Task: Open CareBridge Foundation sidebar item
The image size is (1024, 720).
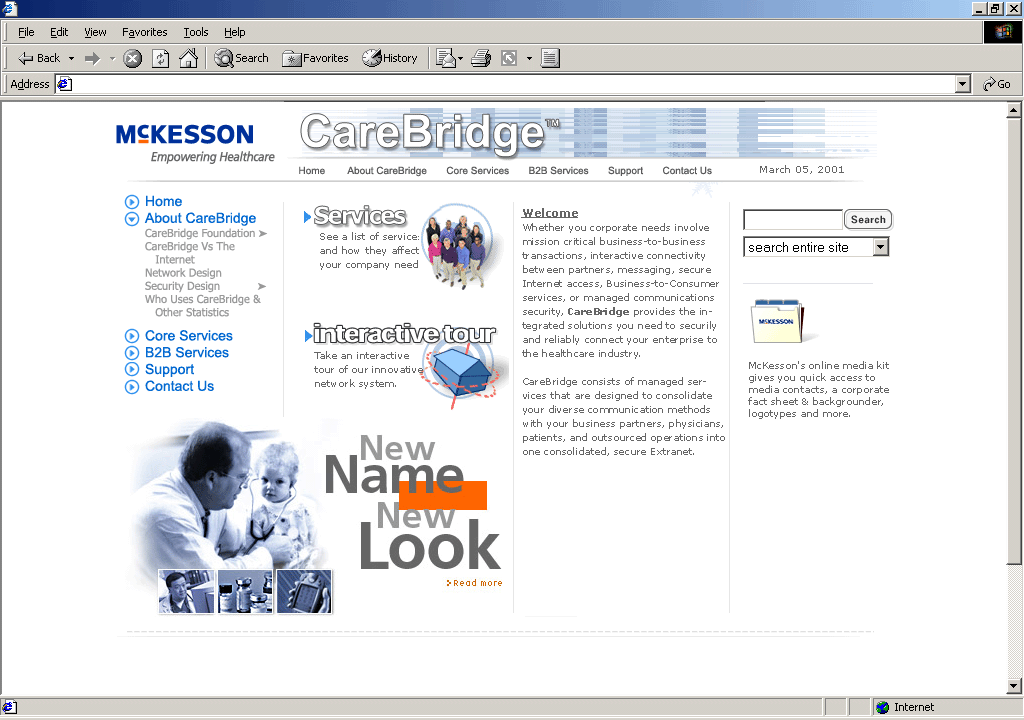Action: [200, 233]
